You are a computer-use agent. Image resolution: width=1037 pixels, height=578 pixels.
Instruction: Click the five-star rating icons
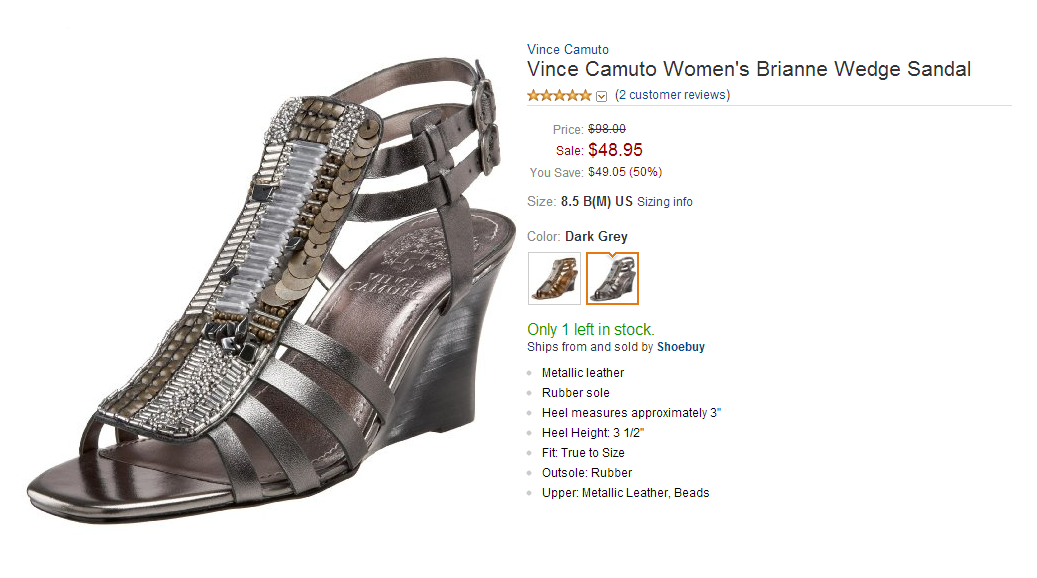[x=559, y=96]
